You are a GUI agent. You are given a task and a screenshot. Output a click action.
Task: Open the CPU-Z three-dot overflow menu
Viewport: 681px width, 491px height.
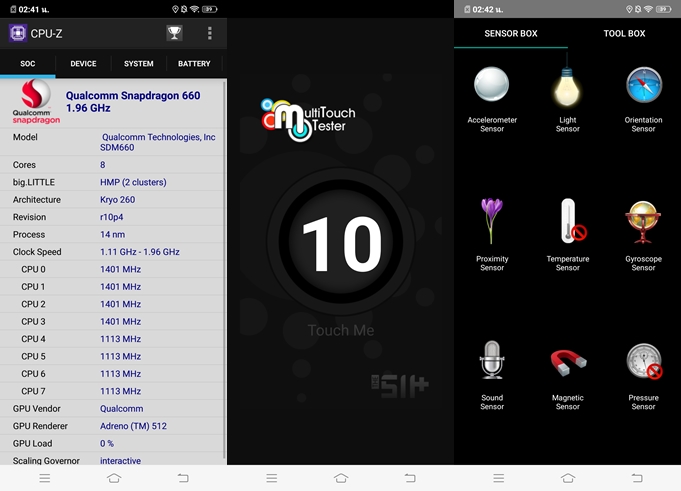pos(210,33)
